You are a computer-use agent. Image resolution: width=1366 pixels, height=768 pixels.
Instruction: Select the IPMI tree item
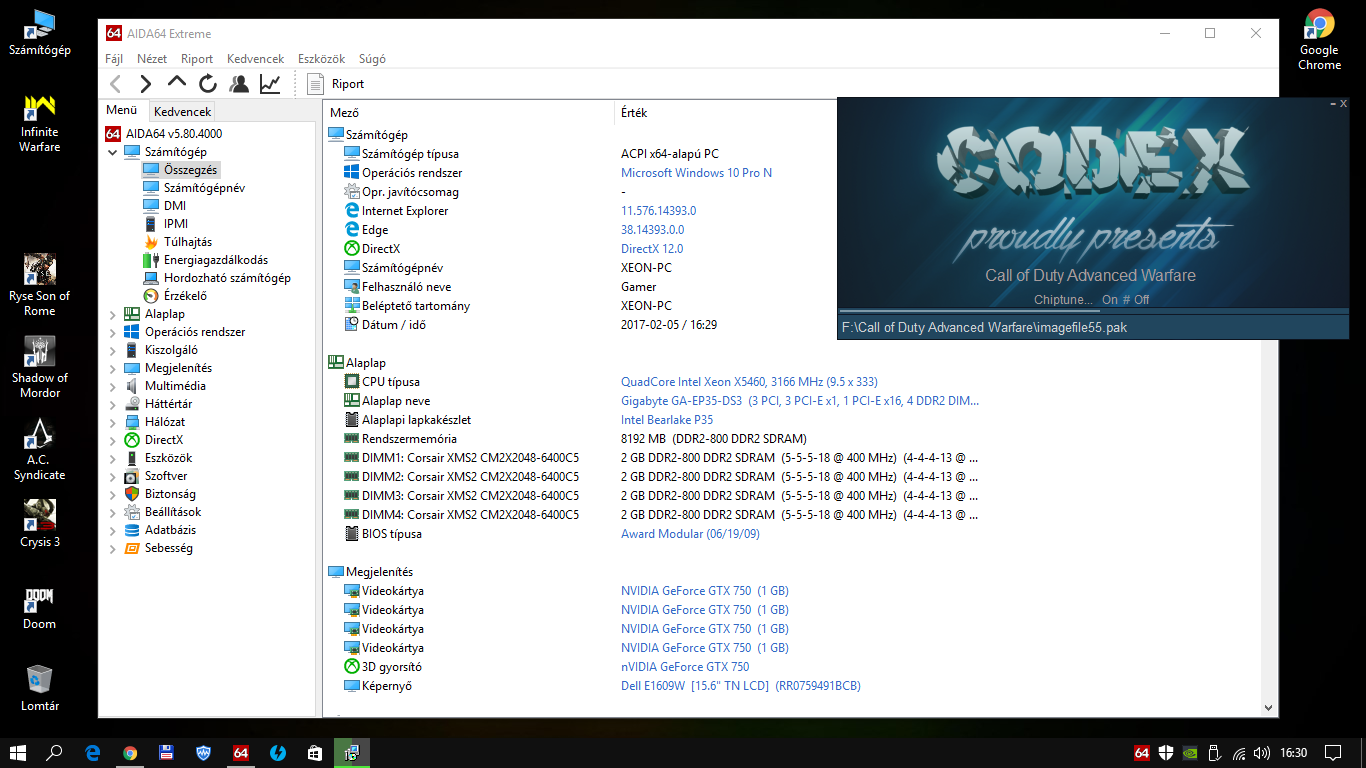[176, 224]
